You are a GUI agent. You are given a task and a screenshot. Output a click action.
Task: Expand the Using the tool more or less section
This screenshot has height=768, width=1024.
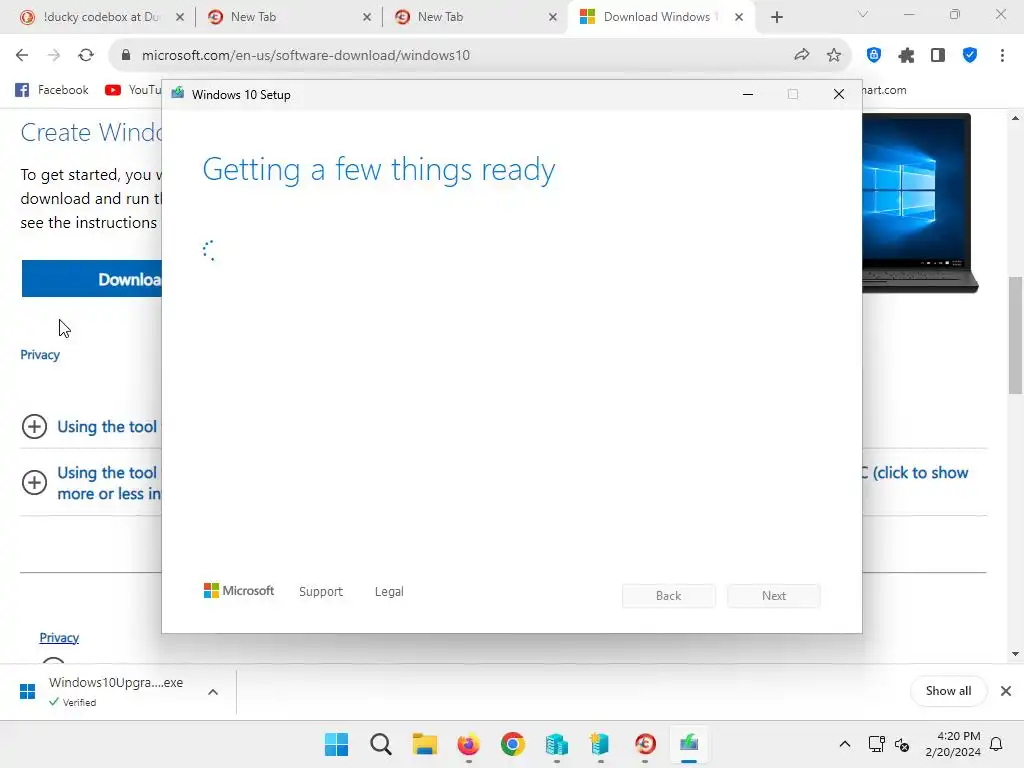[x=34, y=483]
